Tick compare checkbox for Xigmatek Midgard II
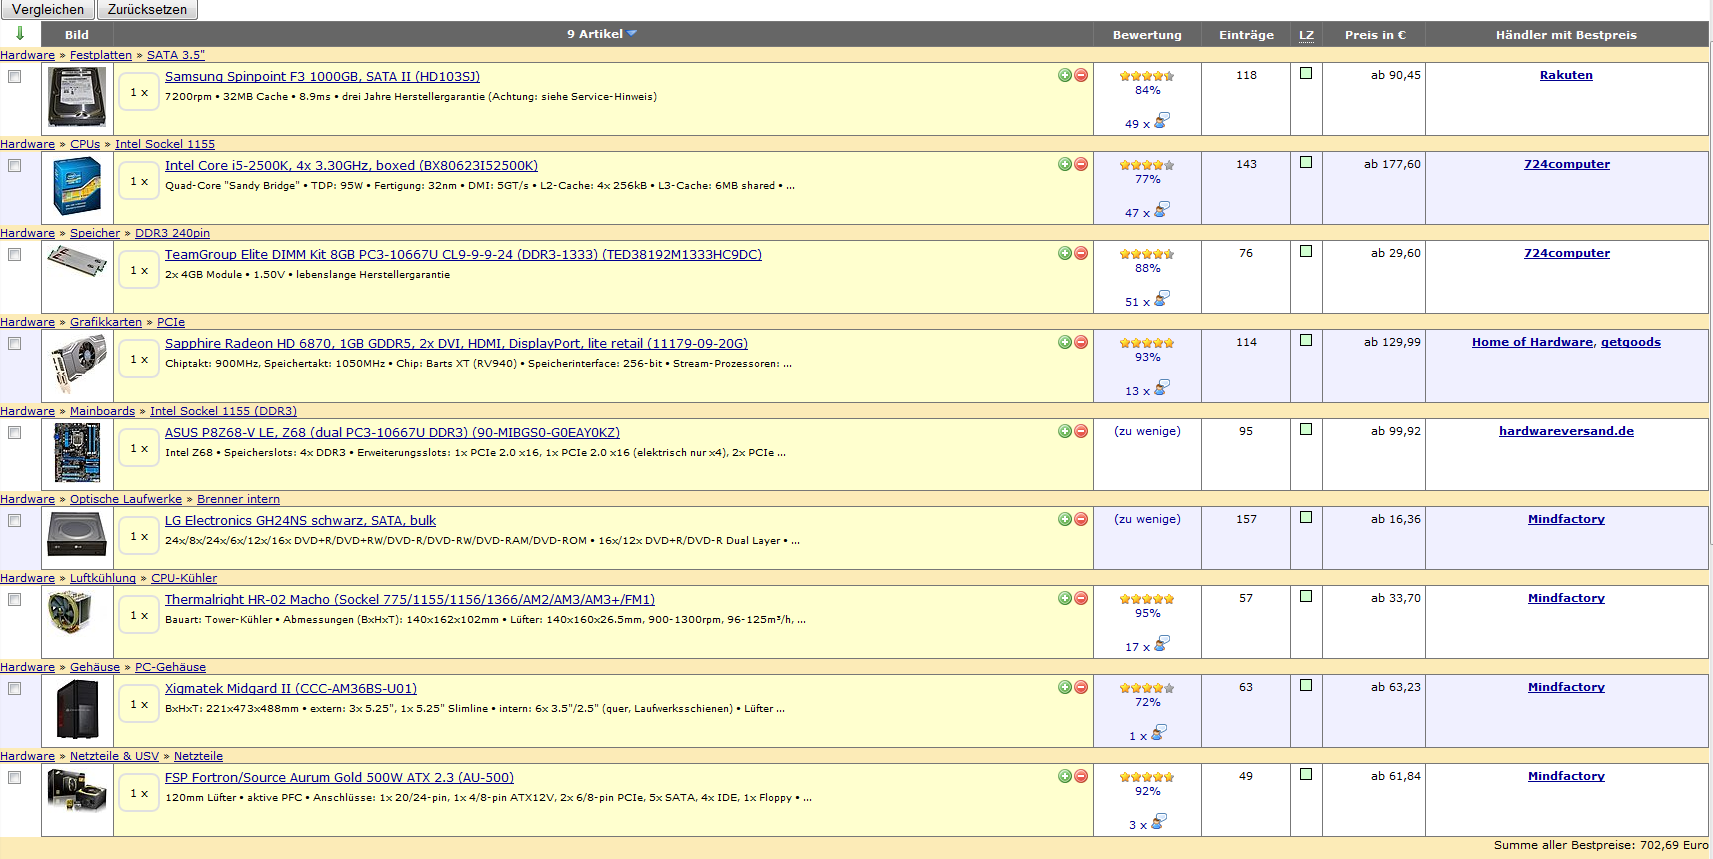The height and width of the screenshot is (859, 1713). (14, 688)
